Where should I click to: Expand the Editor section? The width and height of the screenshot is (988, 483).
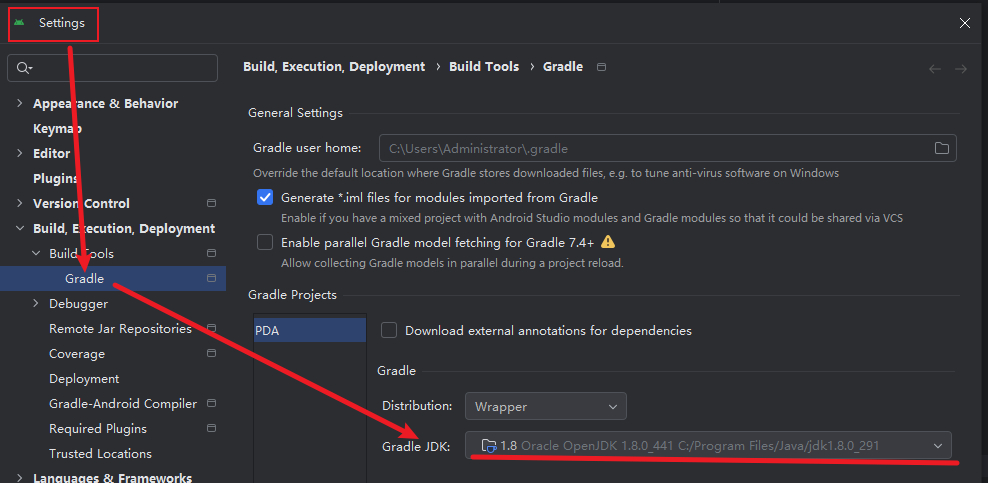point(20,153)
